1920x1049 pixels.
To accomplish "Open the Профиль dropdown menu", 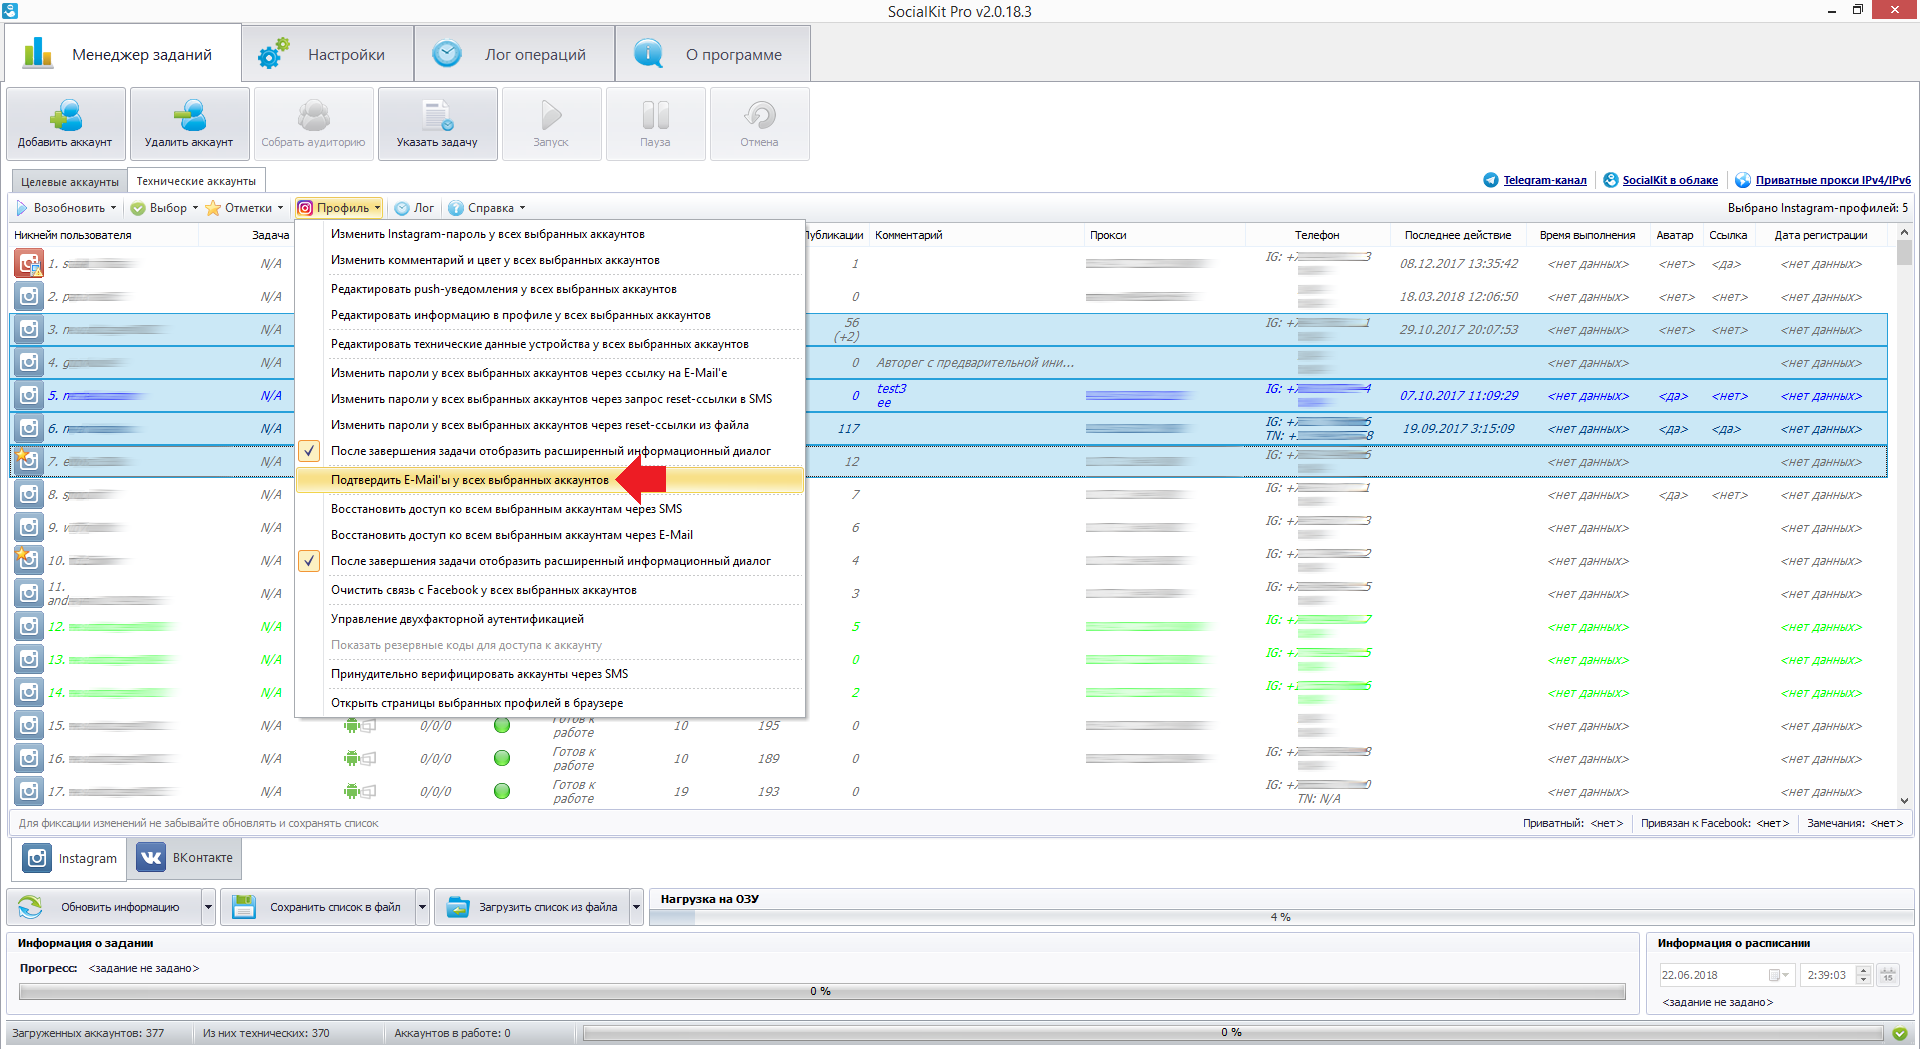I will 339,208.
